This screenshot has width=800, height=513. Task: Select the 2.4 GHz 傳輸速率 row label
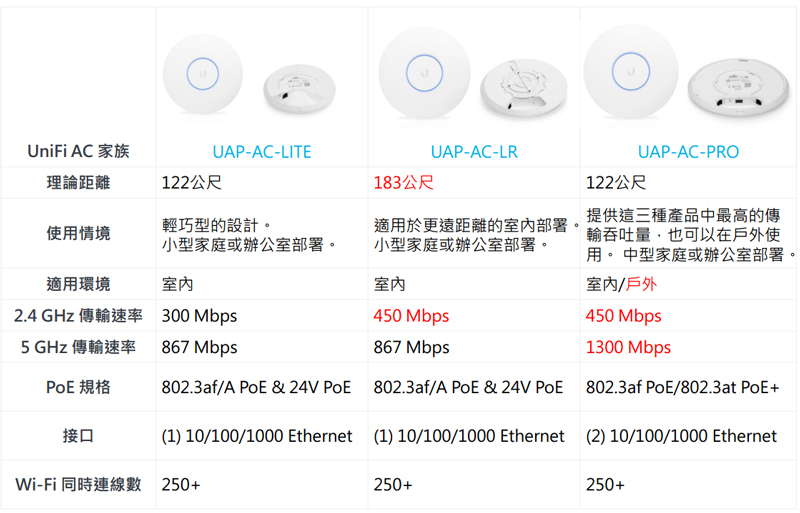click(78, 316)
